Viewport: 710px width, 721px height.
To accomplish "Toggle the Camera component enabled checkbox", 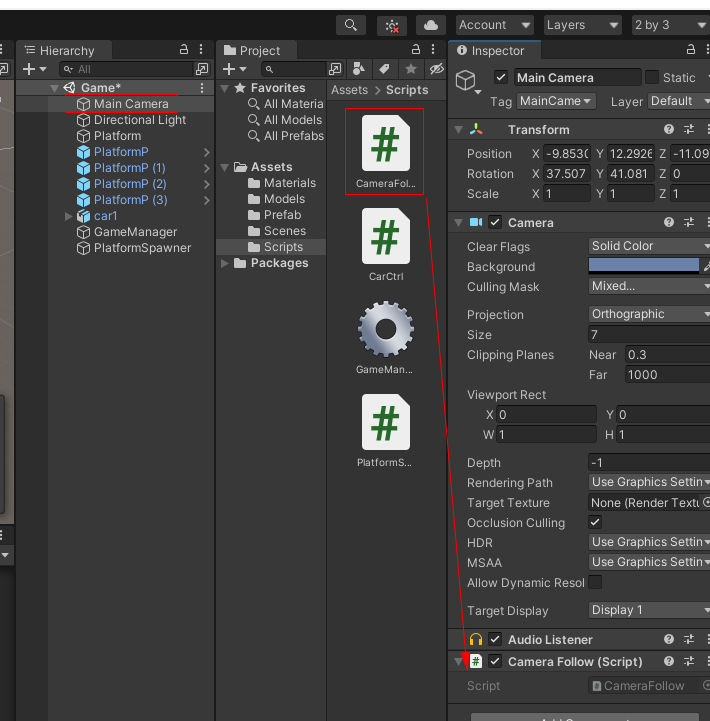I will [495, 223].
